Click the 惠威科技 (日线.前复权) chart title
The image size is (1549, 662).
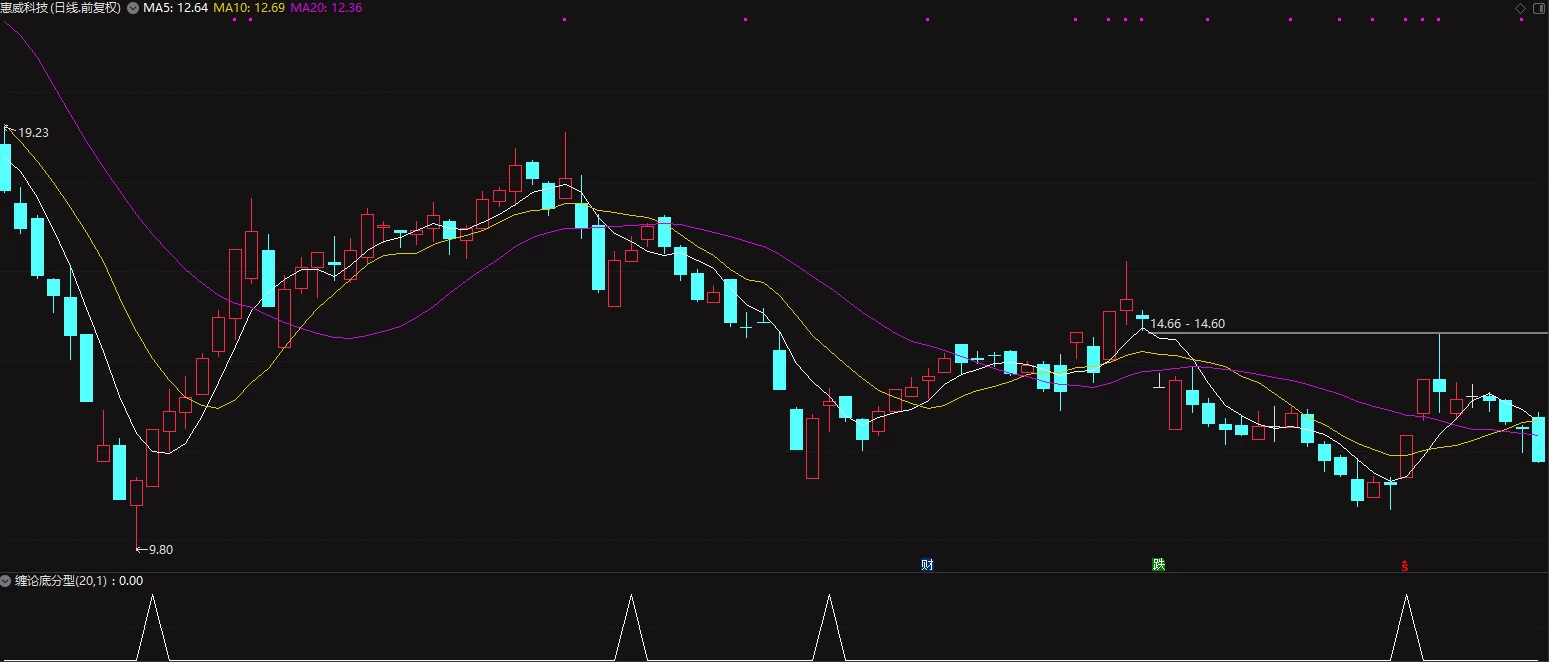[x=61, y=8]
